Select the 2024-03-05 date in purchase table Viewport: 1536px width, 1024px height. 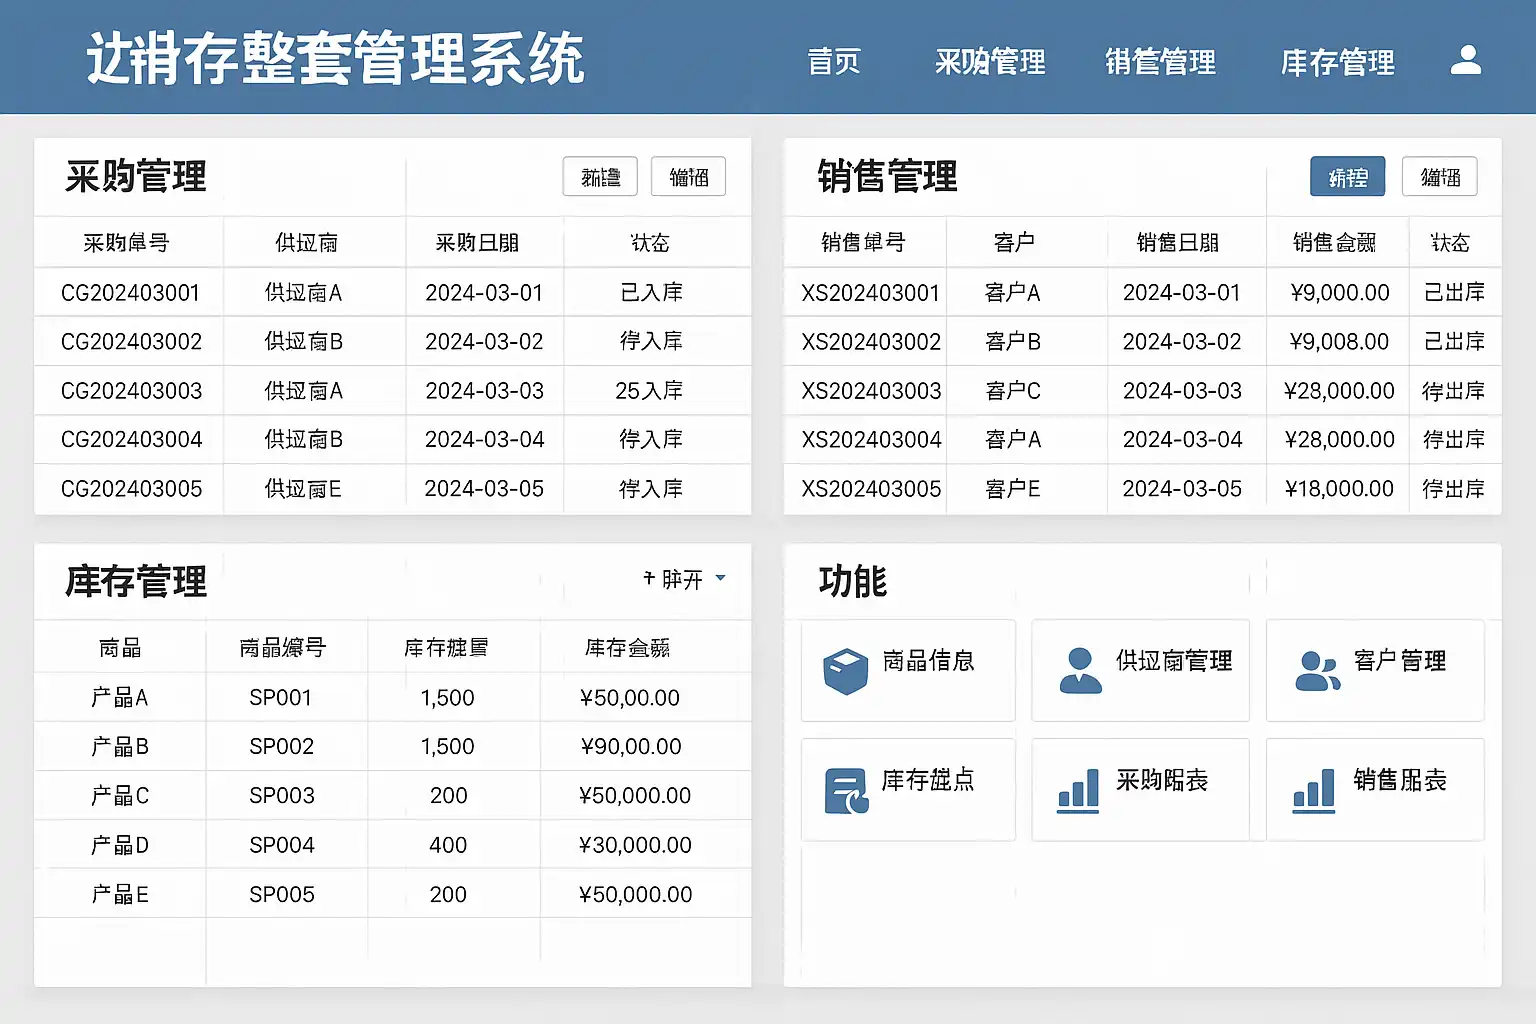point(484,489)
